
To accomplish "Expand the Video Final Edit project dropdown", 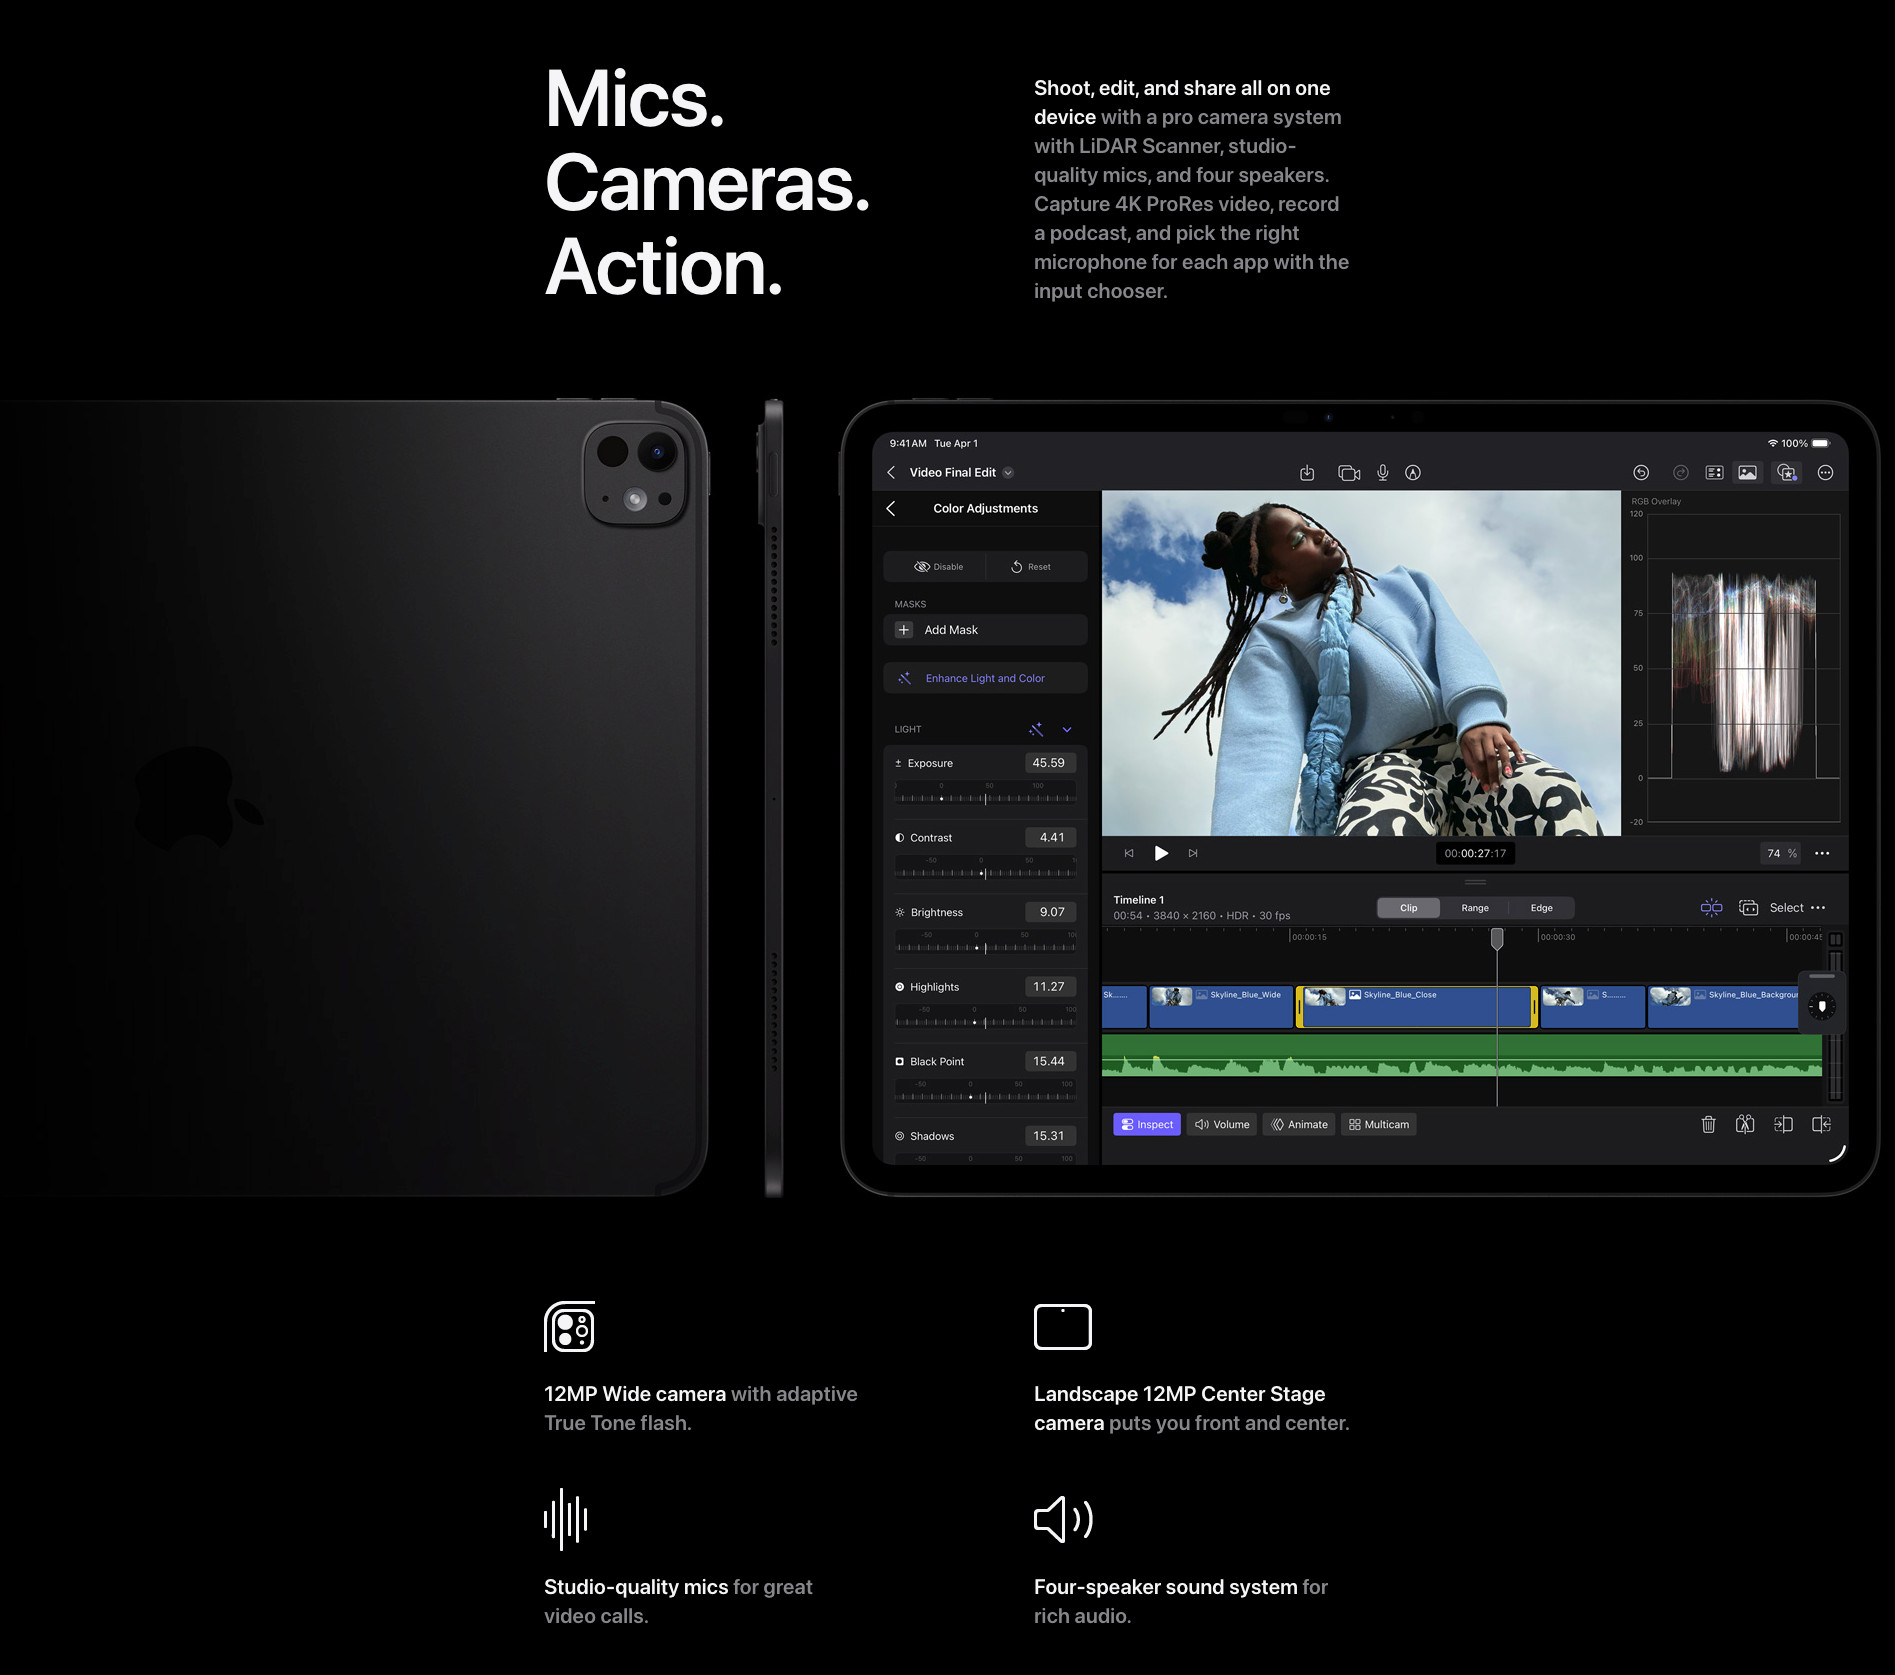I will pos(1008,473).
